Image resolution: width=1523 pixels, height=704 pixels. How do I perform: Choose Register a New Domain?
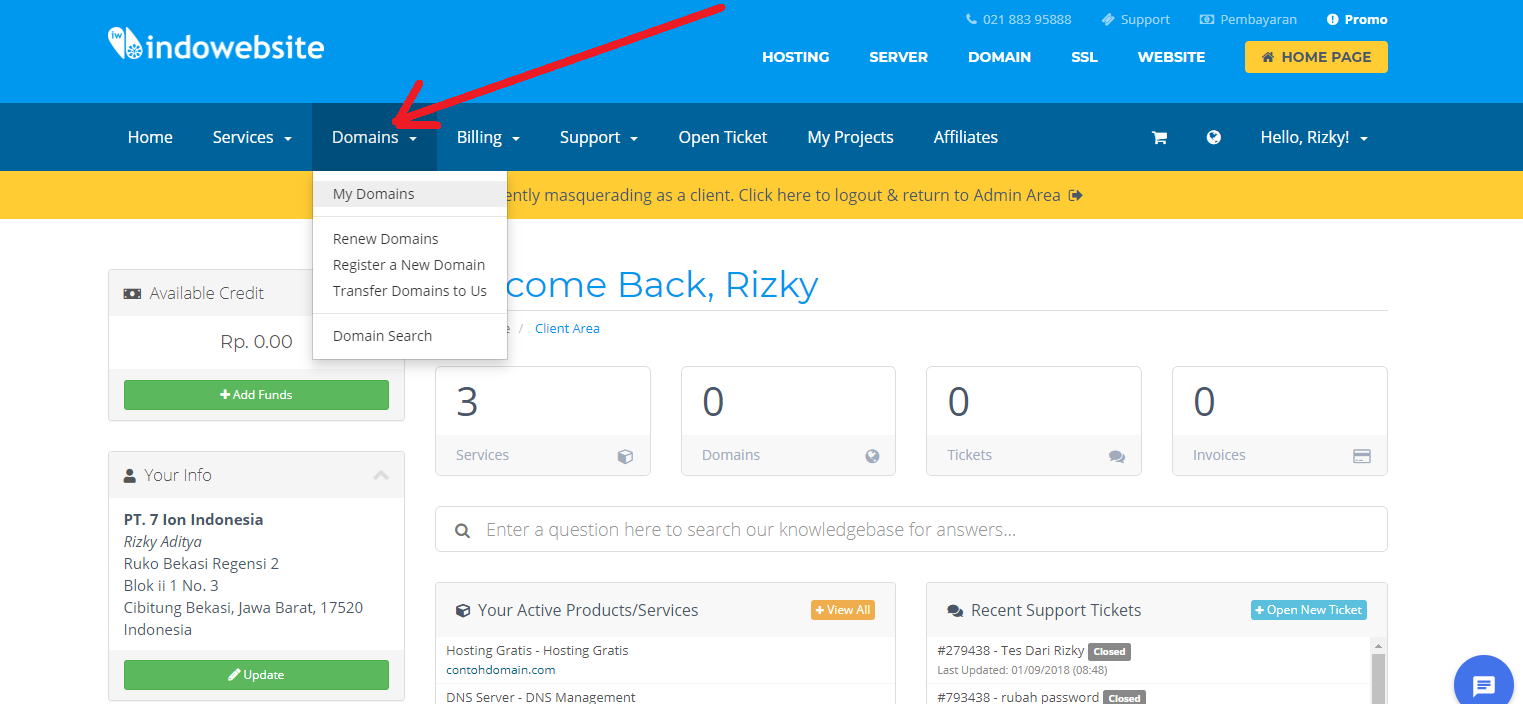[408, 265]
